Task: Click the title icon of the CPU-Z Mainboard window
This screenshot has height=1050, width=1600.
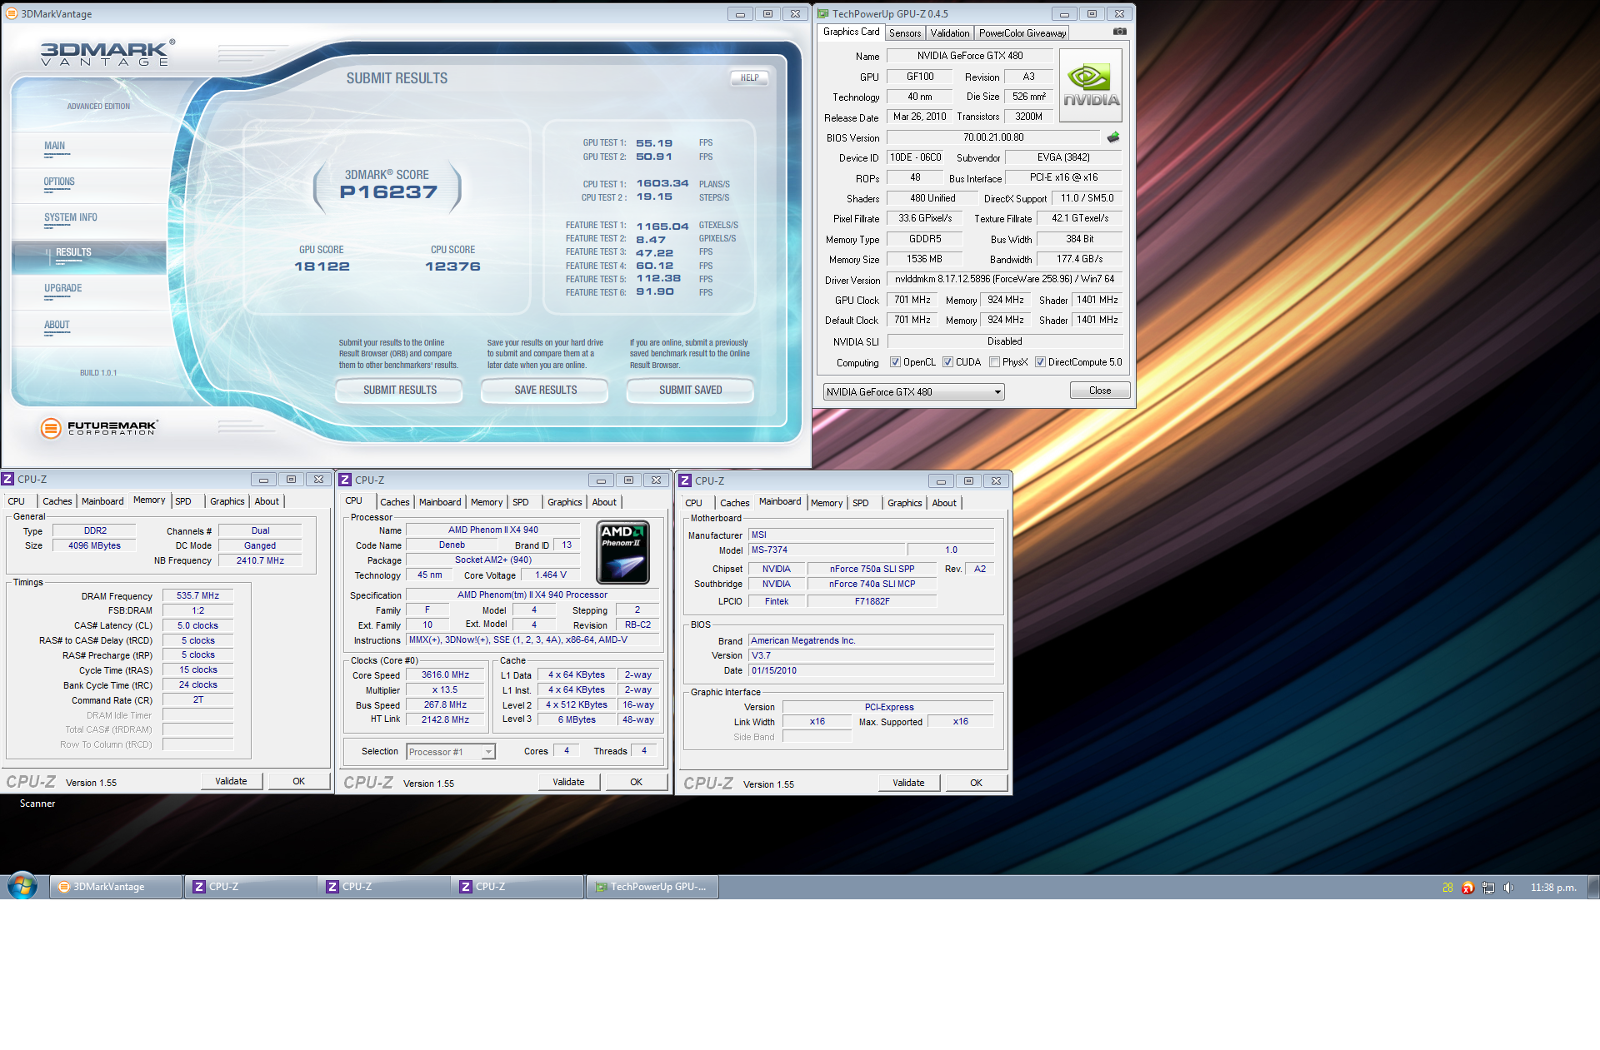Action: [686, 481]
